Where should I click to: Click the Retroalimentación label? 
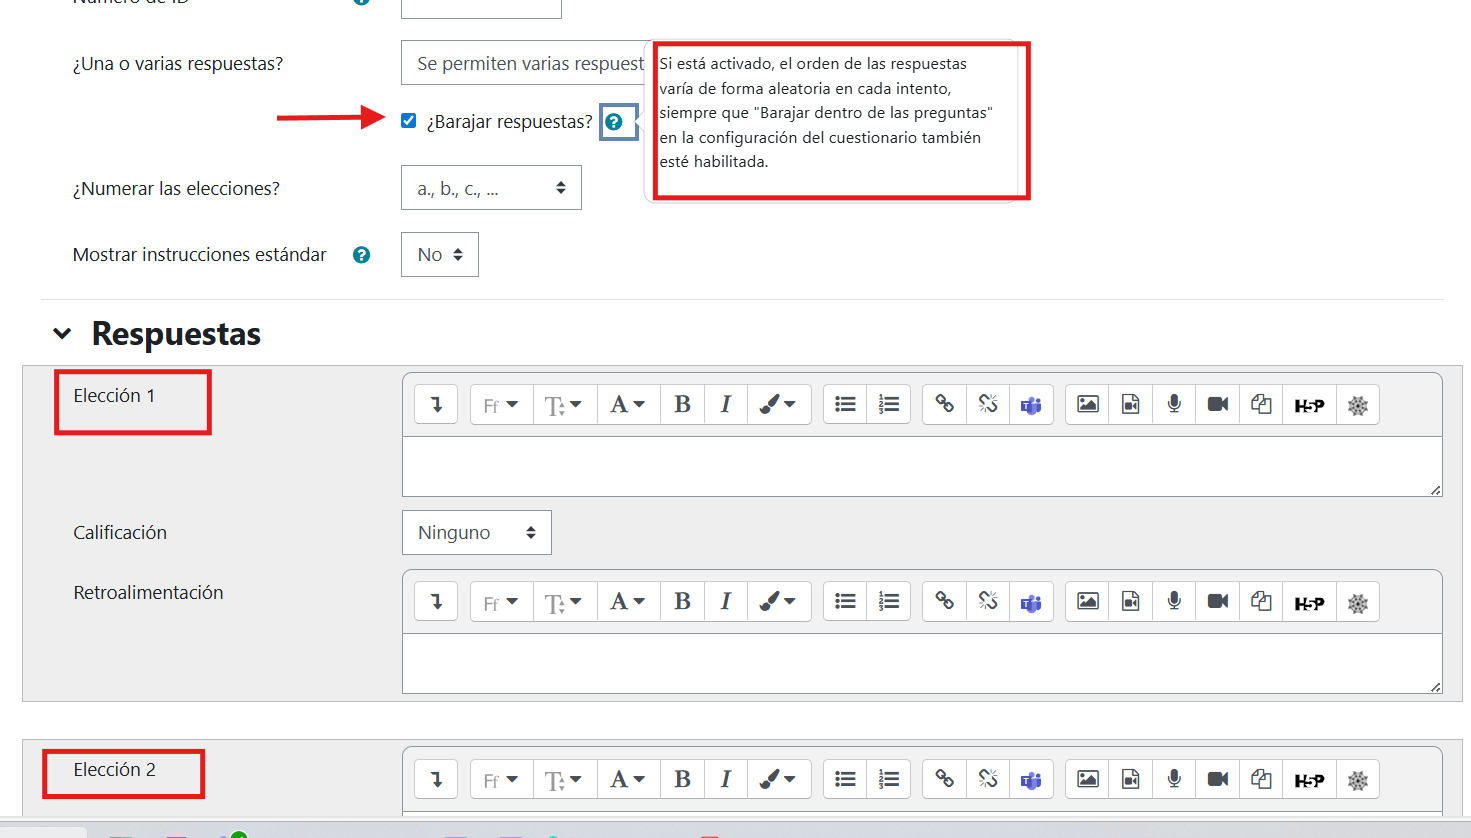pos(148,593)
